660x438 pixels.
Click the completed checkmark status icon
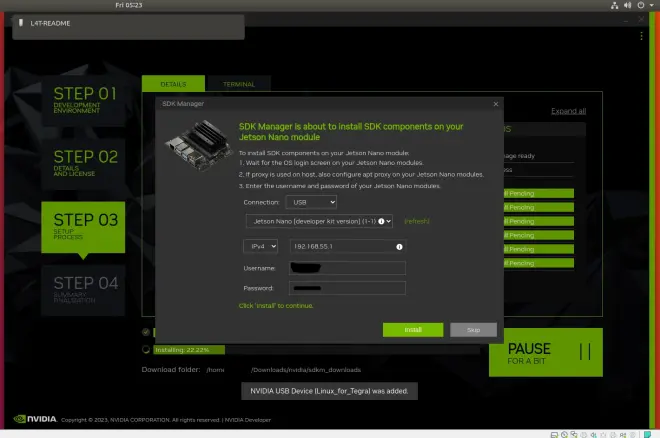146,332
